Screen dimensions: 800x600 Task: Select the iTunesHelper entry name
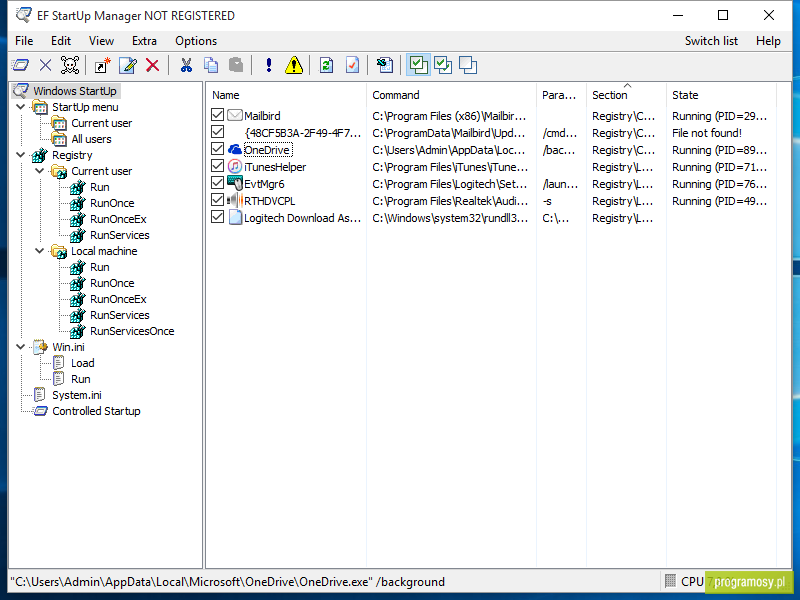pyautogui.click(x=275, y=167)
